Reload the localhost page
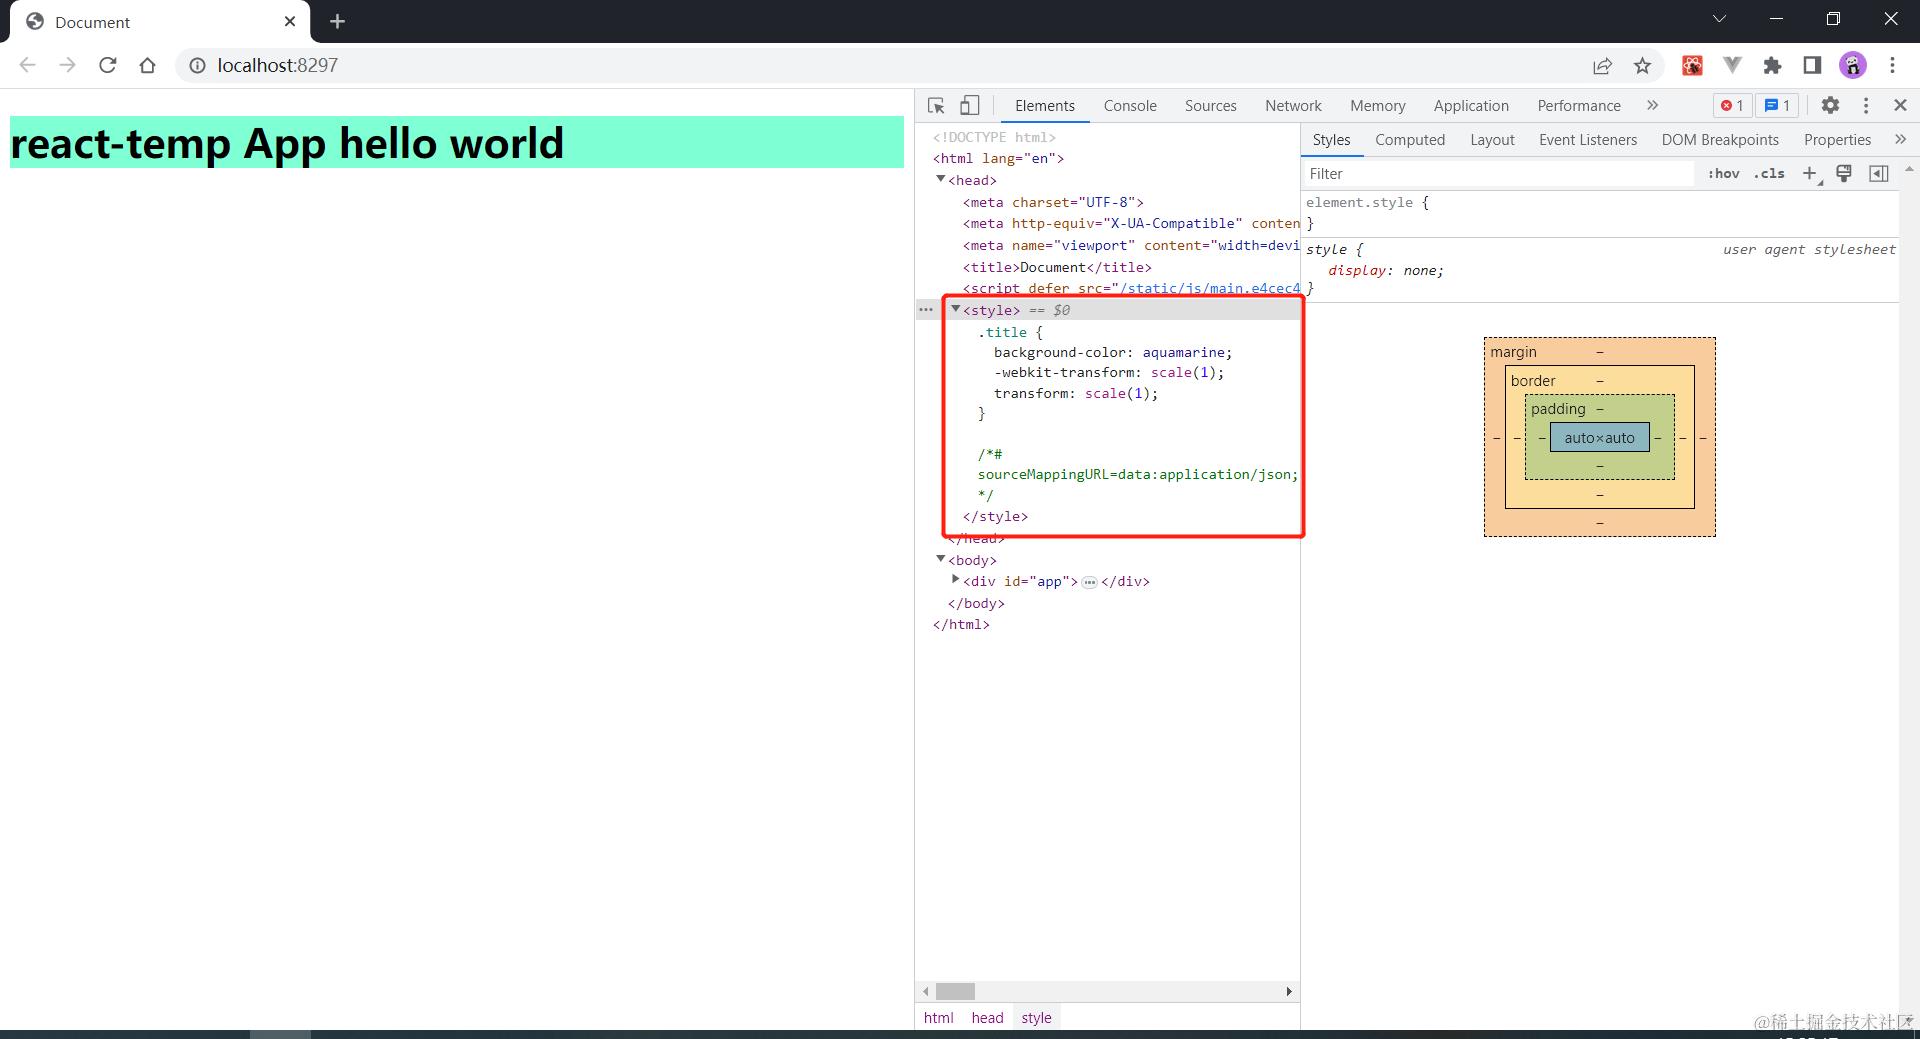 point(107,65)
